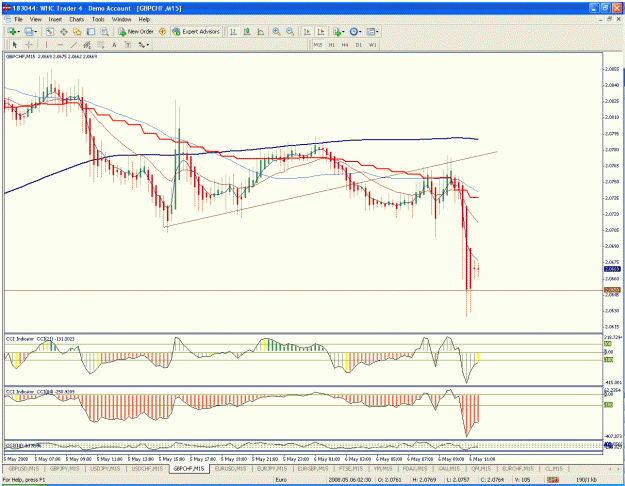Show the Navigator panel icon
The image size is (625, 486).
pos(77,31)
